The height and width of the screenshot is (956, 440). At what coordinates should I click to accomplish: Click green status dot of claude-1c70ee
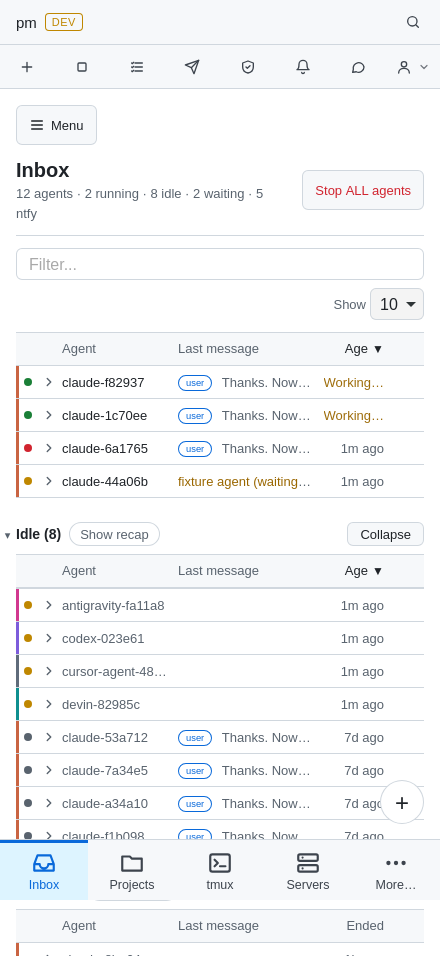pos(28,415)
